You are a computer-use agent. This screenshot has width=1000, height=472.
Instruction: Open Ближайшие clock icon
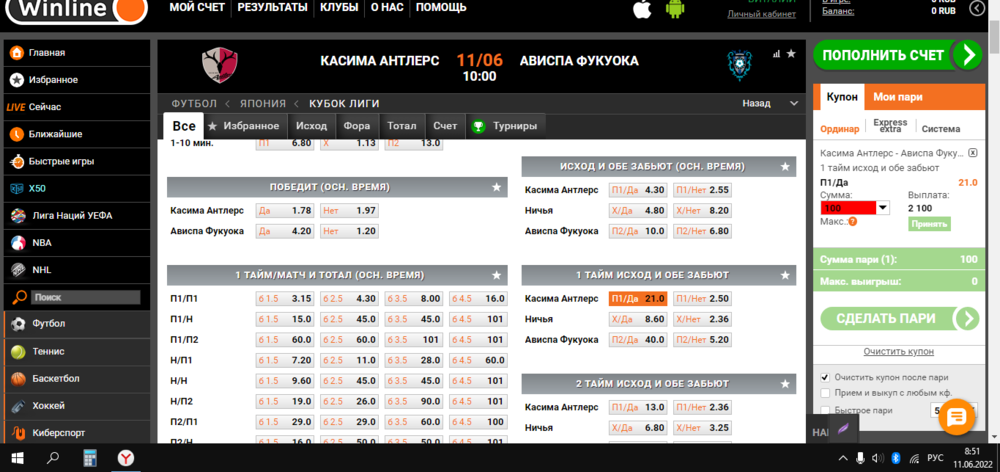coord(17,134)
